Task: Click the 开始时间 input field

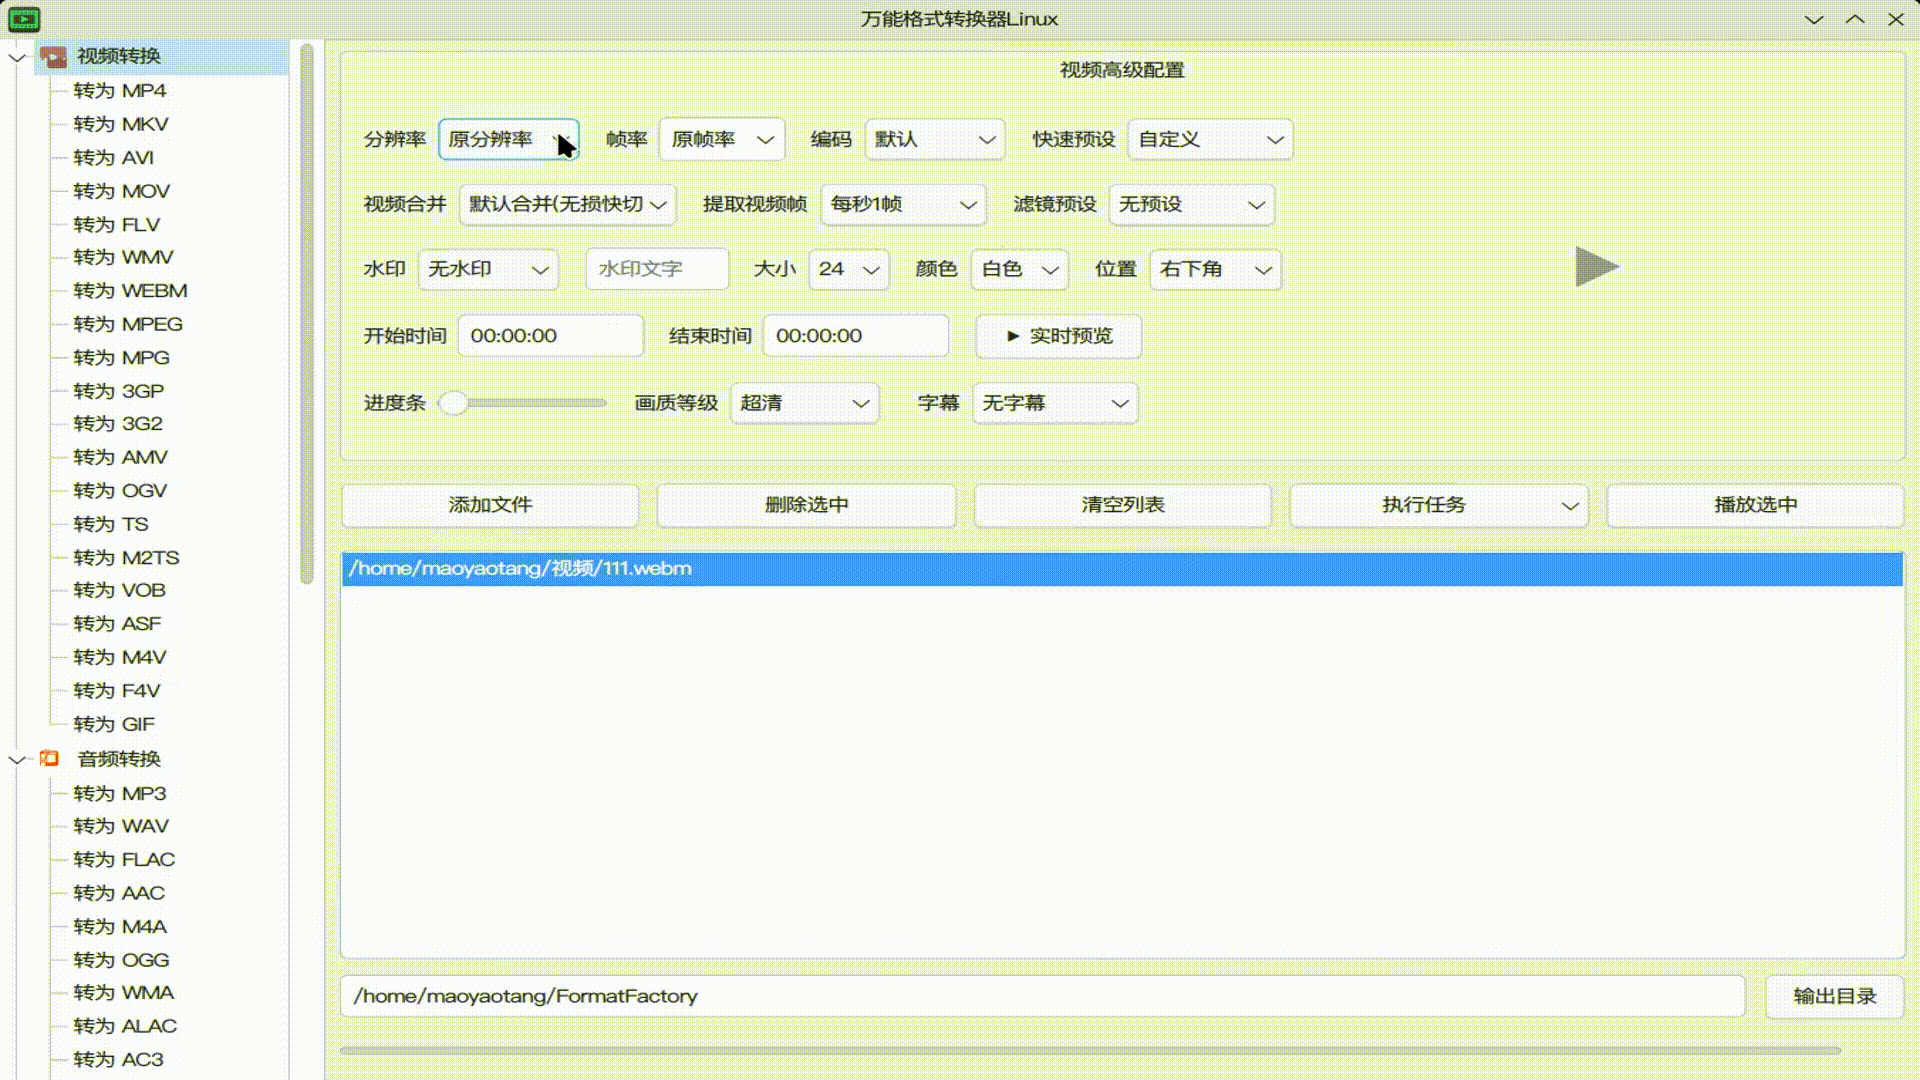Action: pos(551,337)
